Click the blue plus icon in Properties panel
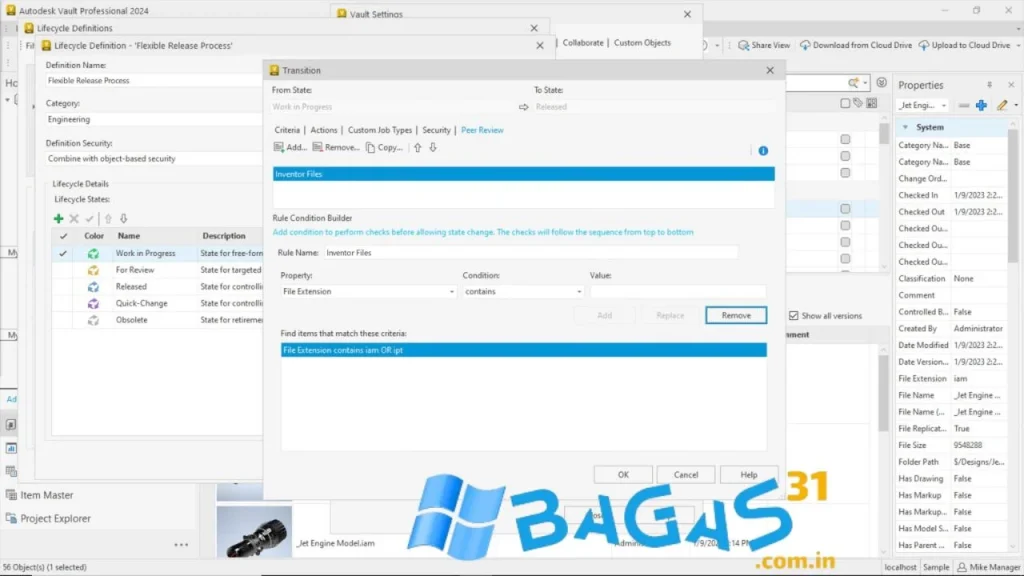The height and width of the screenshot is (576, 1024). 981,105
